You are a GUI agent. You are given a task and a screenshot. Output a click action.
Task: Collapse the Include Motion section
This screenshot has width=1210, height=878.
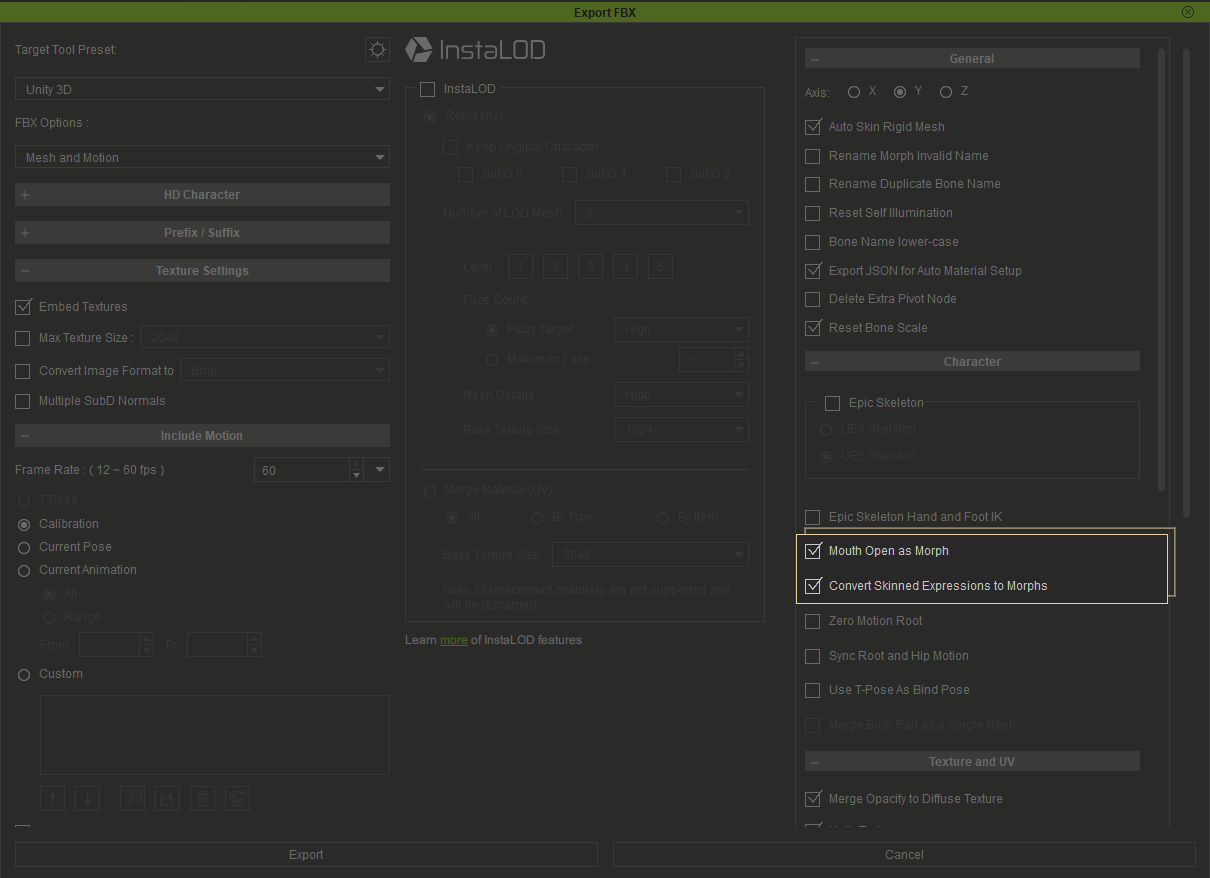tap(202, 436)
